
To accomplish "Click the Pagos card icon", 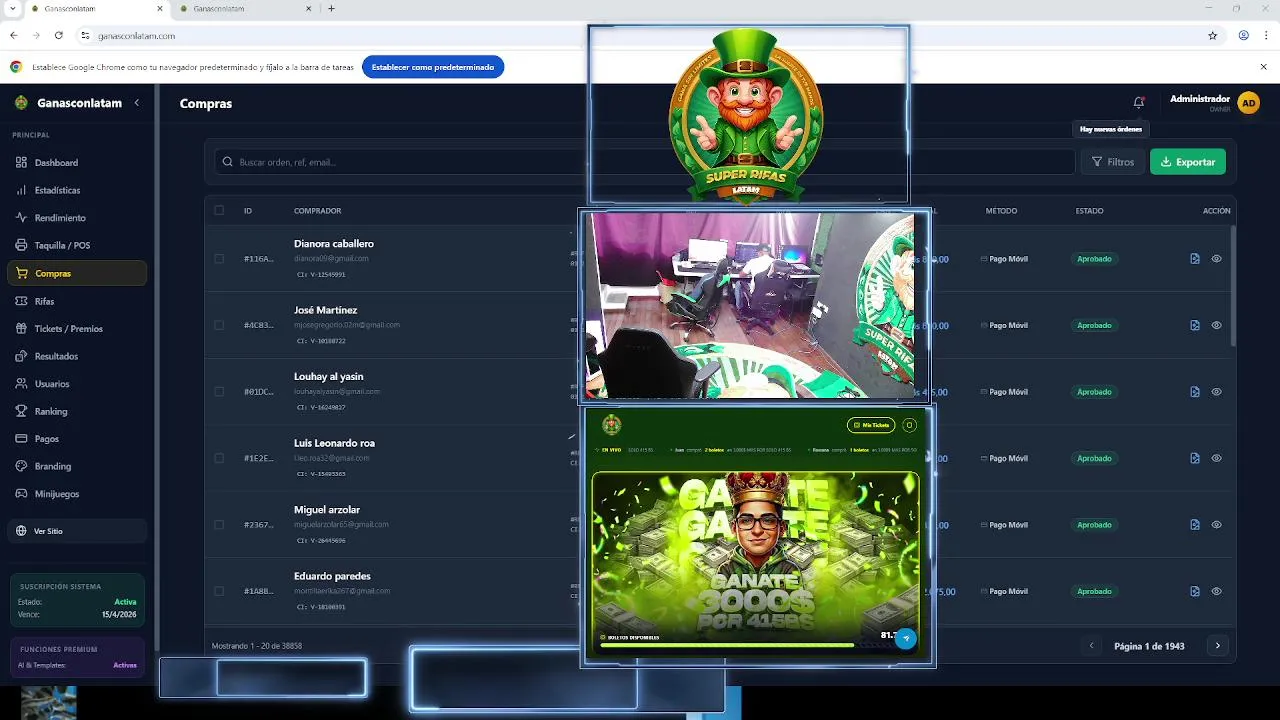I will pos(22,439).
